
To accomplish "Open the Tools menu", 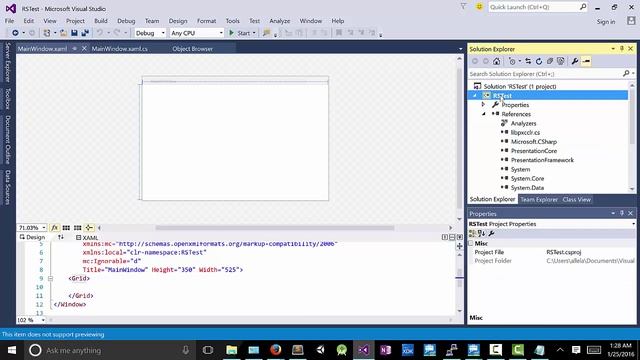I will (x=233, y=21).
